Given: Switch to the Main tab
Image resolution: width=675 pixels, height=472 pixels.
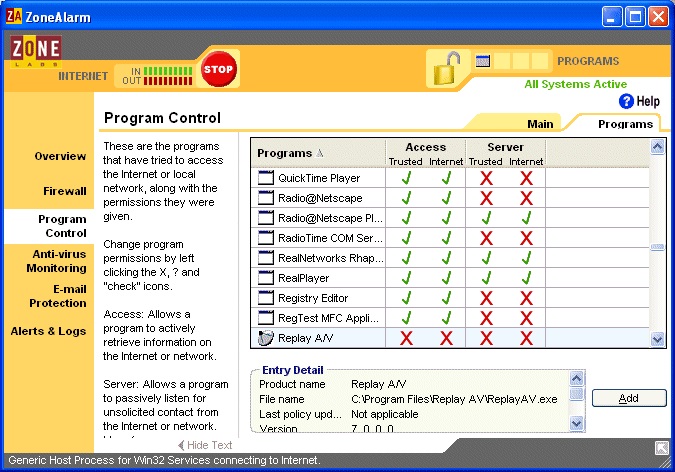Looking at the screenshot, I should pos(540,124).
